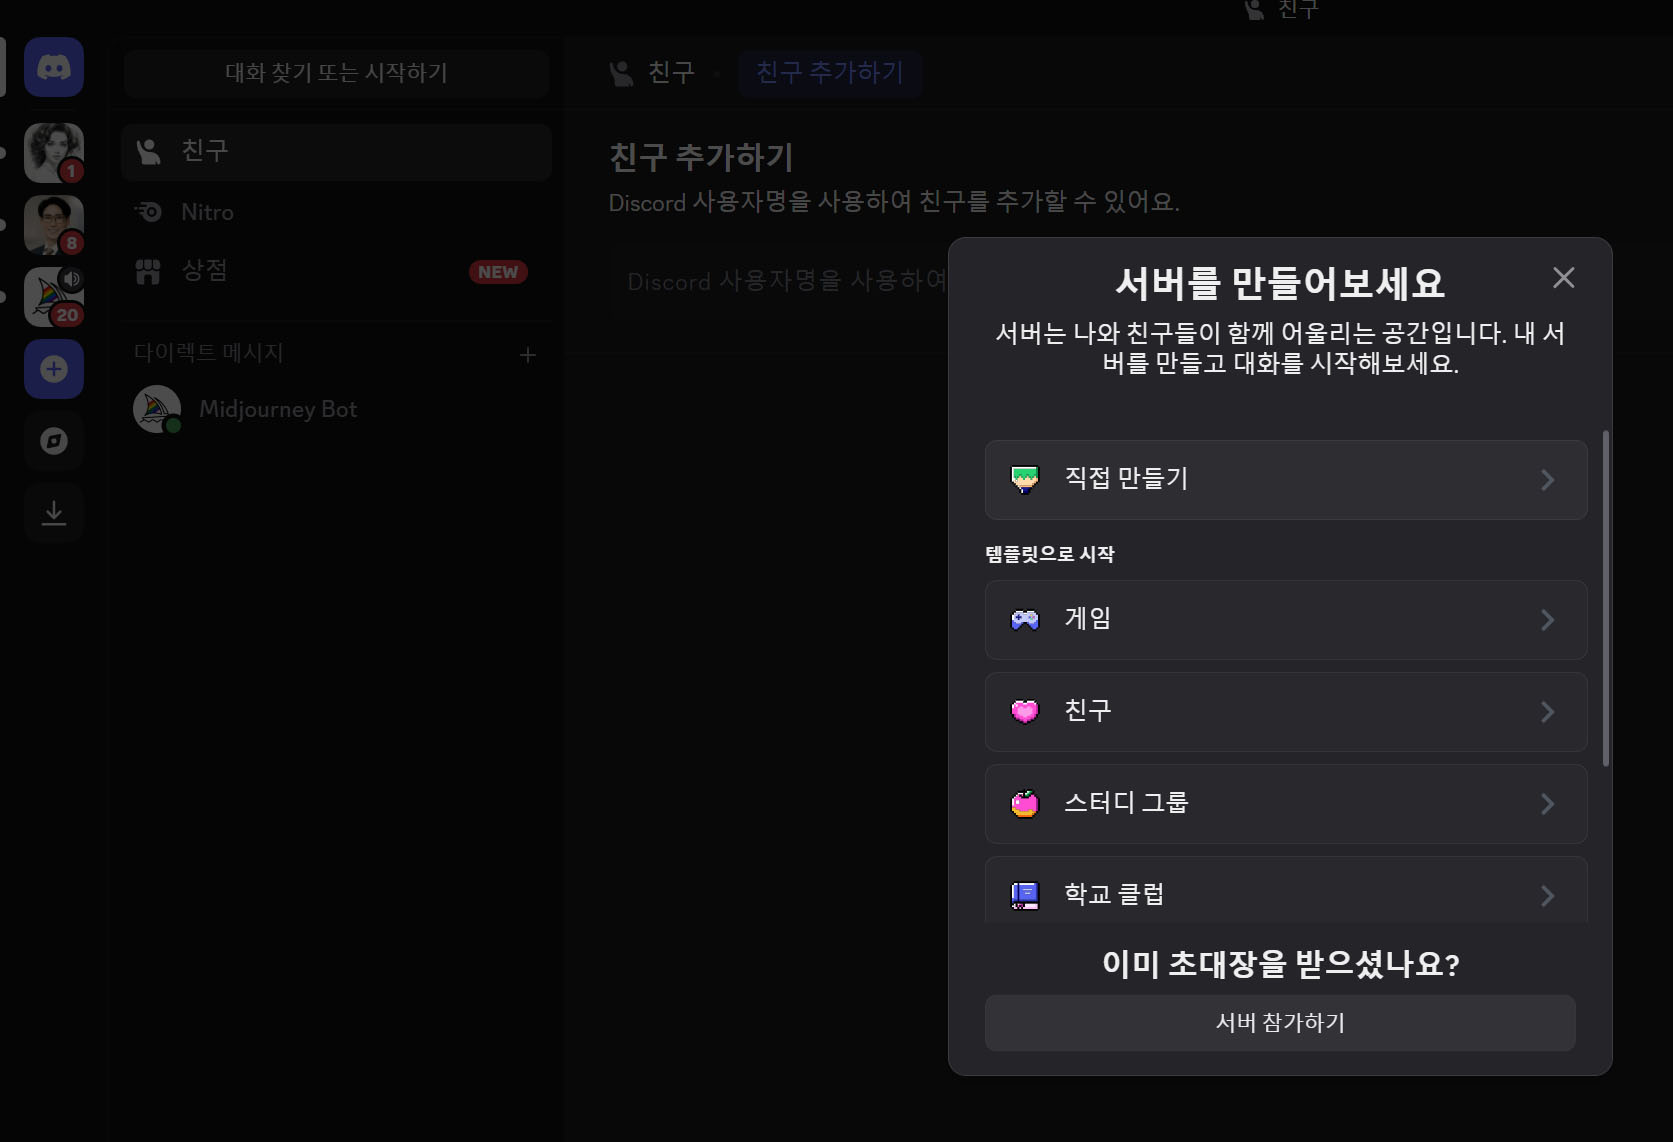Viewport: 1673px width, 1142px height.
Task: Click the 이미 초대장을 받으셨나요? text
Action: coord(1281,964)
